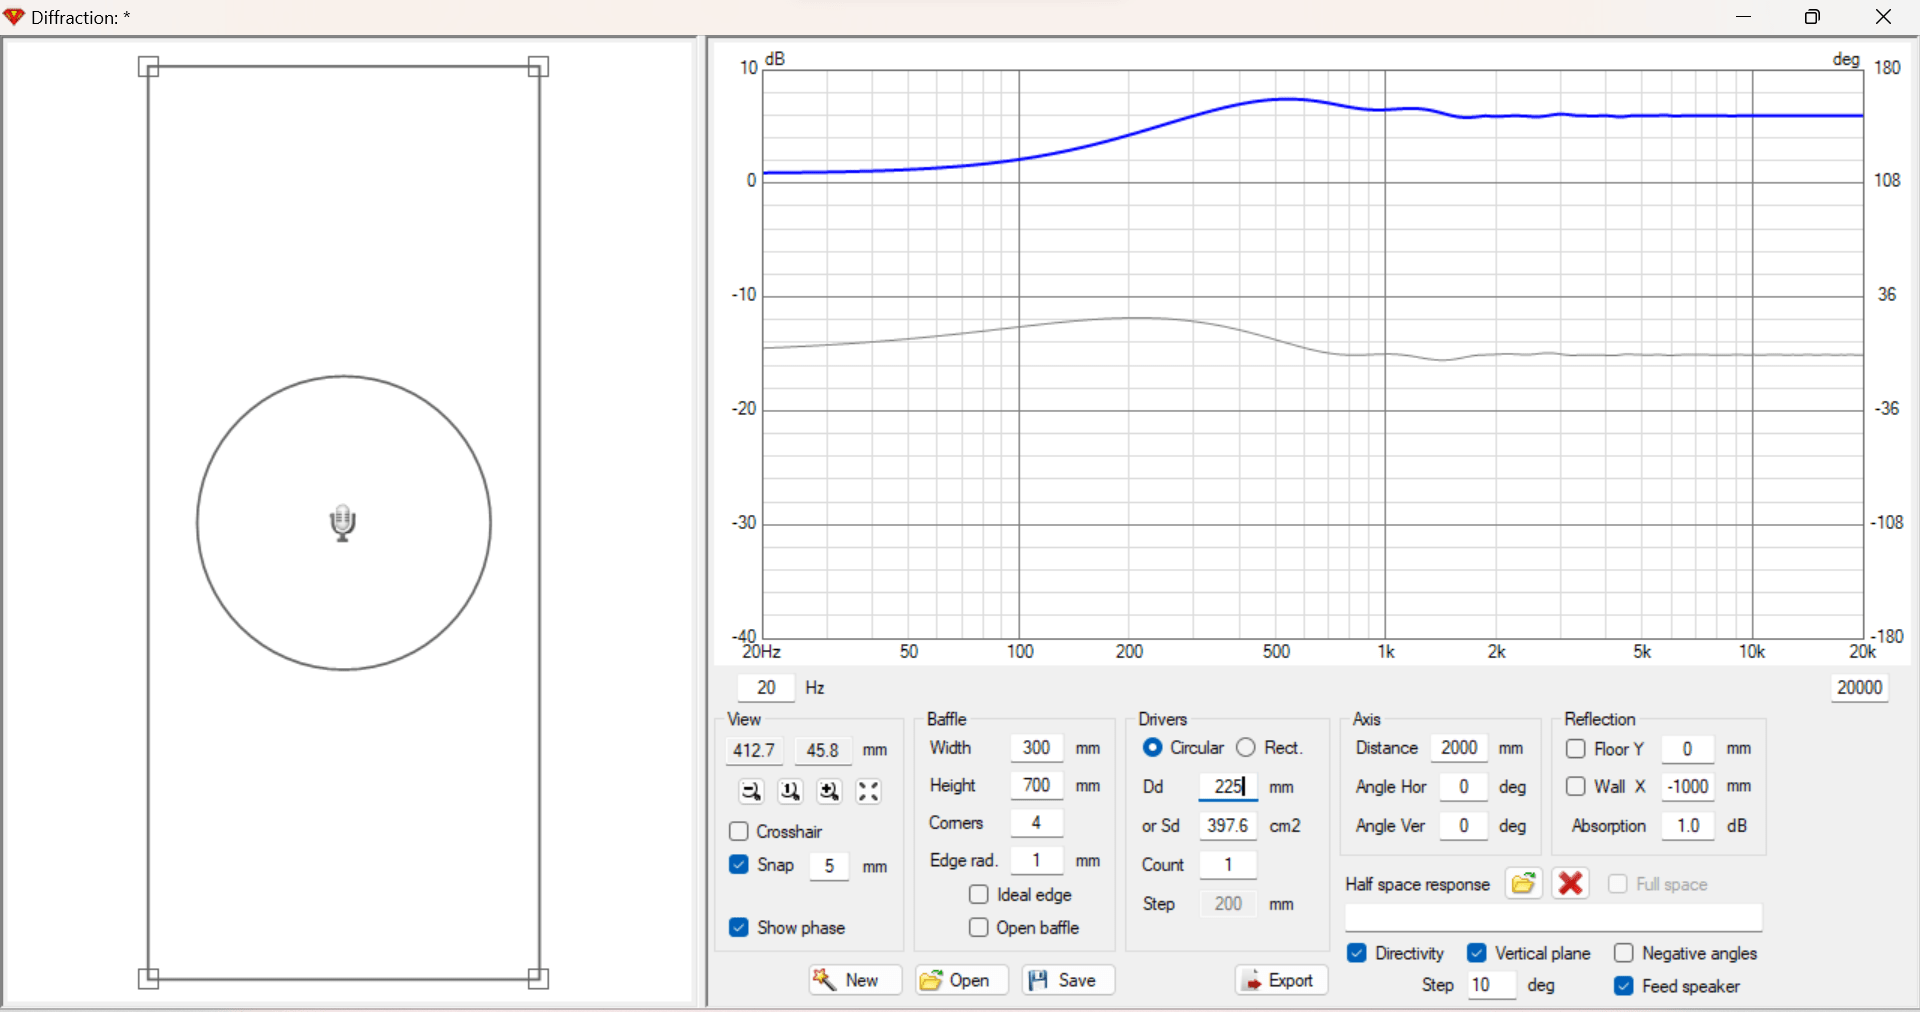This screenshot has width=1920, height=1012.
Task: Click the Sd area field
Action: click(1228, 826)
